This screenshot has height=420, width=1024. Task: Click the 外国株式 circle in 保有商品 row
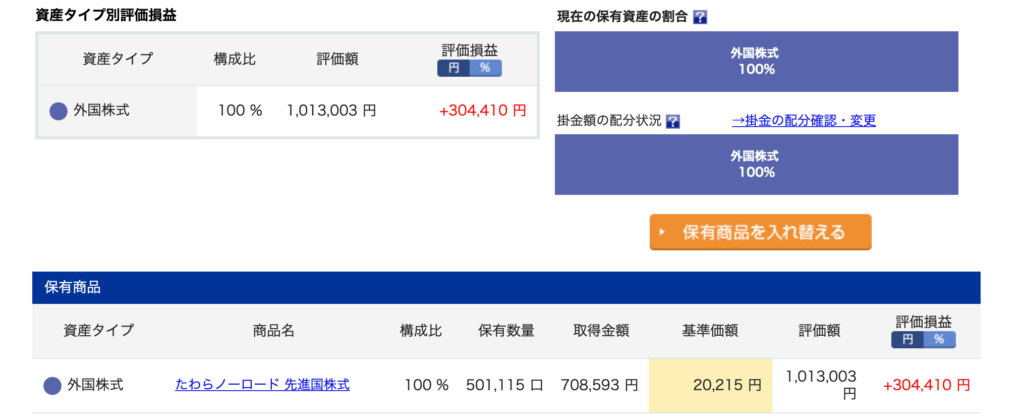52,385
